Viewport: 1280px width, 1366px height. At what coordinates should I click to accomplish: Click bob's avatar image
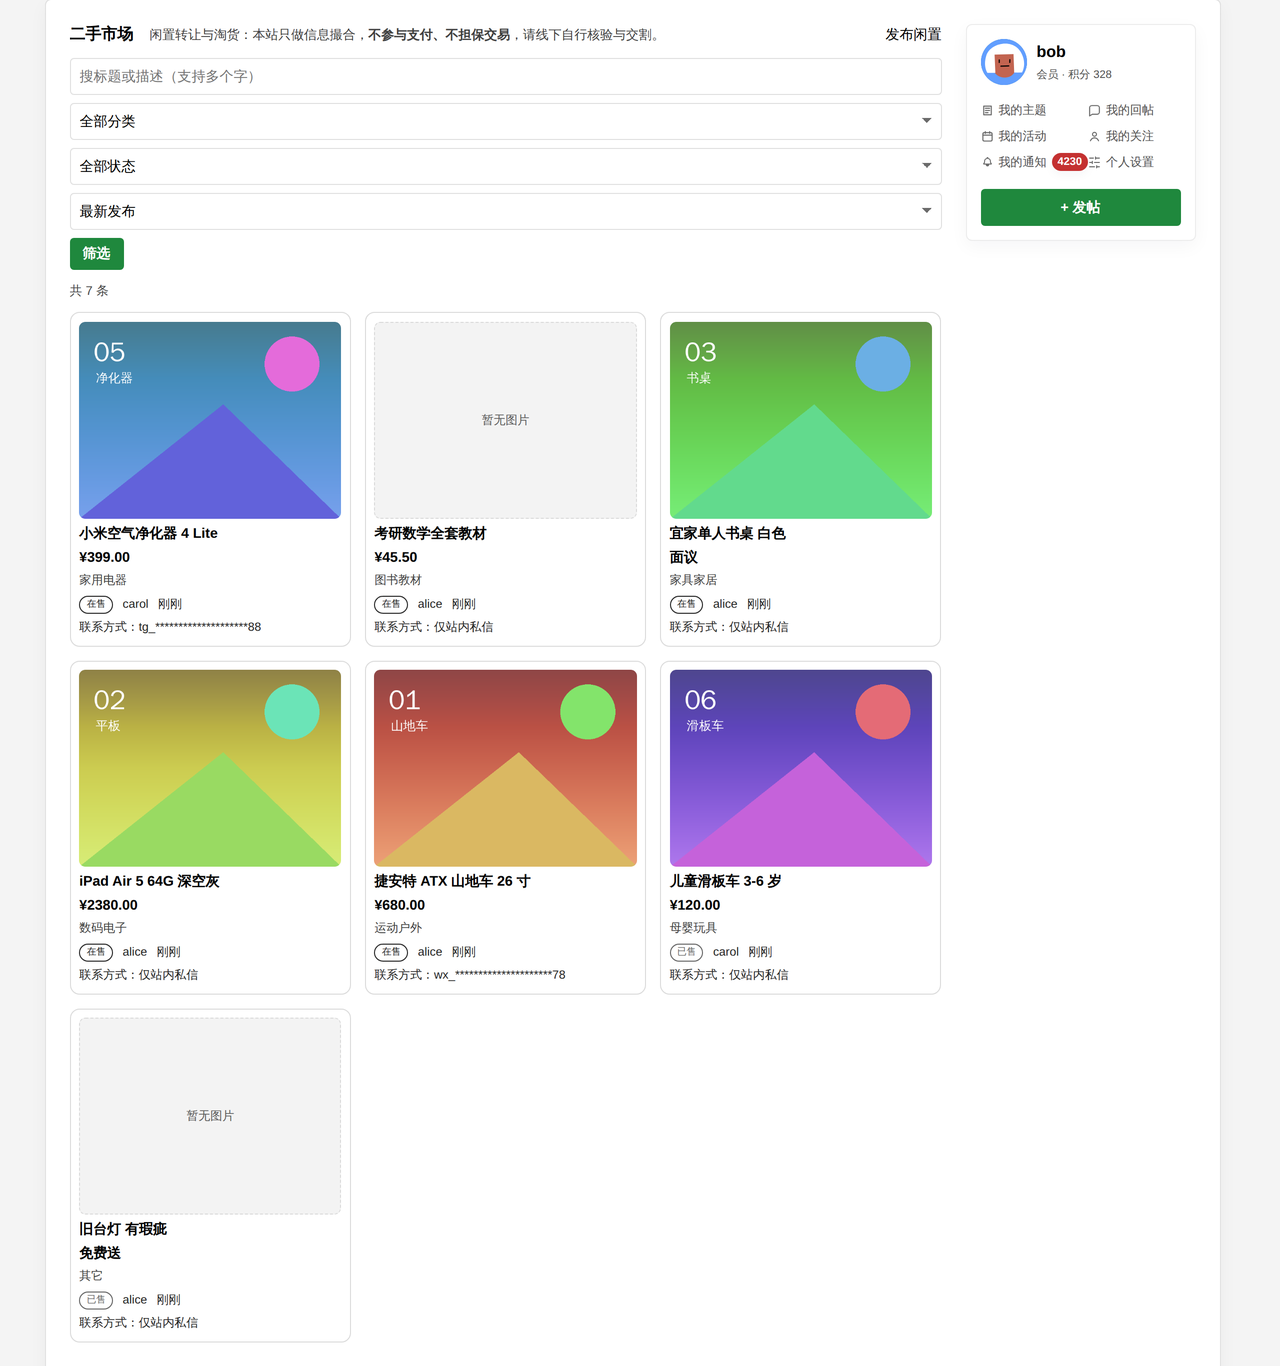tap(1004, 62)
